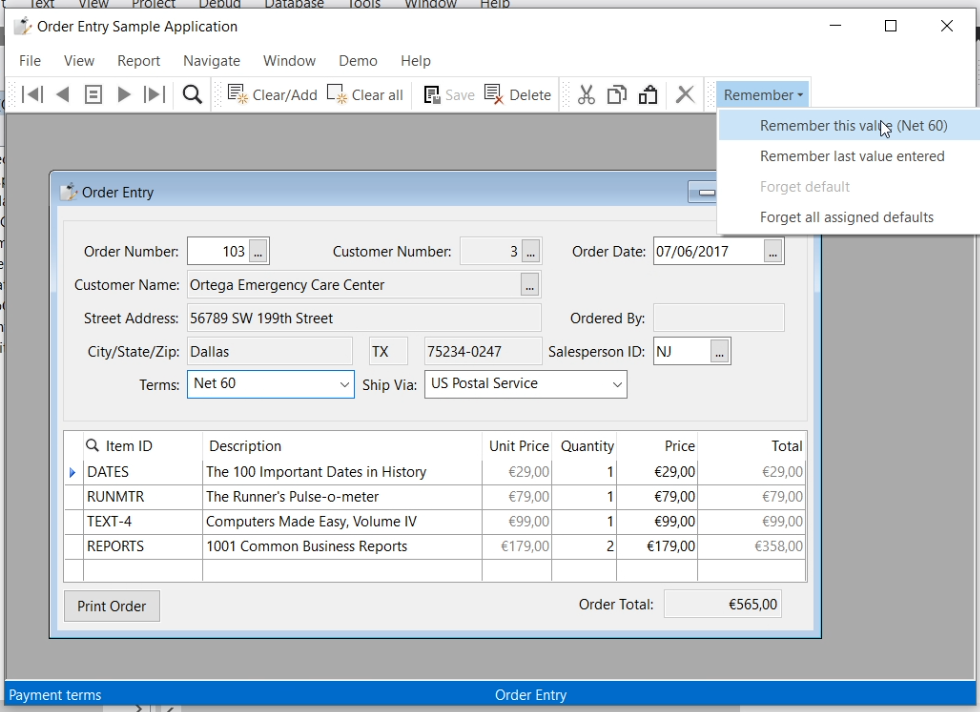The height and width of the screenshot is (712, 980).
Task: Go to the previous record
Action: pyautogui.click(x=63, y=95)
